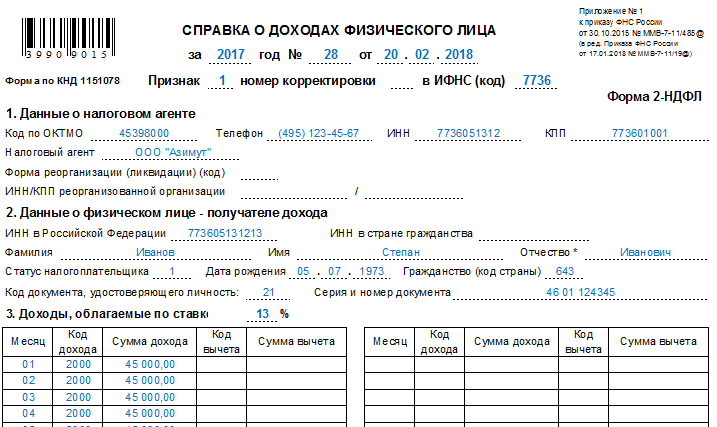Click the left table Сумма дохода header

pos(150,342)
